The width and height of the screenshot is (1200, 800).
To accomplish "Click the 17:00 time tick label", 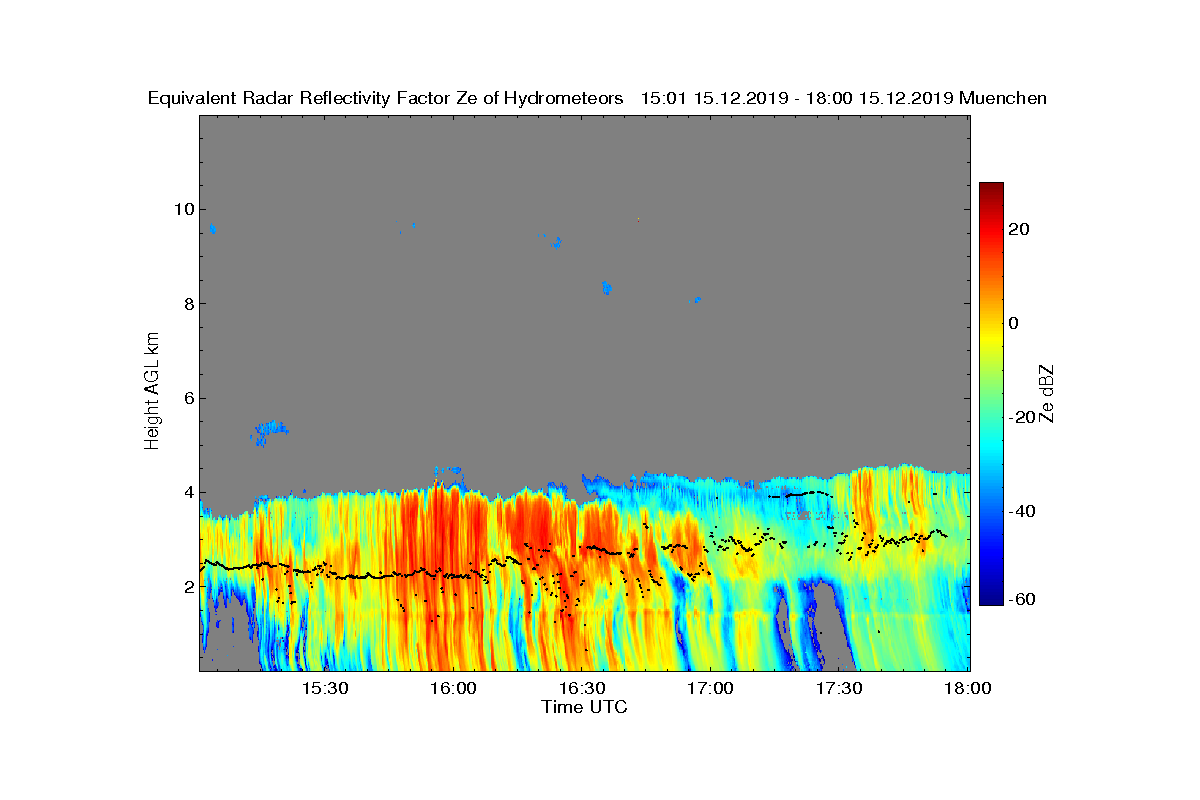I will tap(711, 689).
